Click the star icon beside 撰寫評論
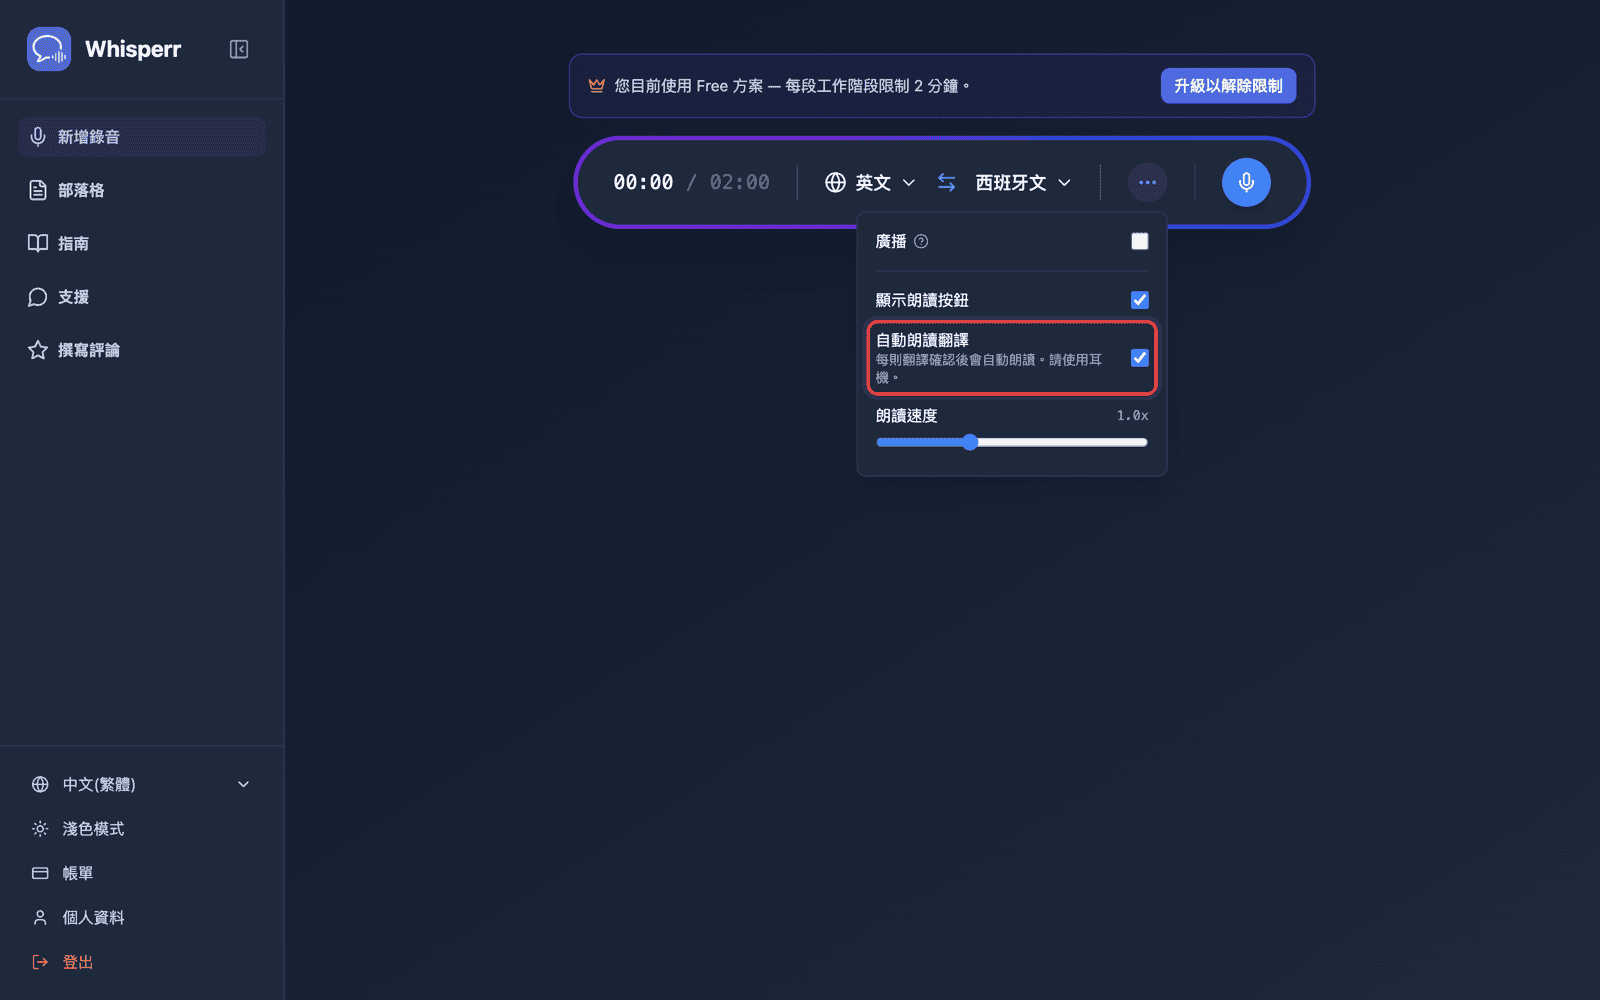 point(38,350)
